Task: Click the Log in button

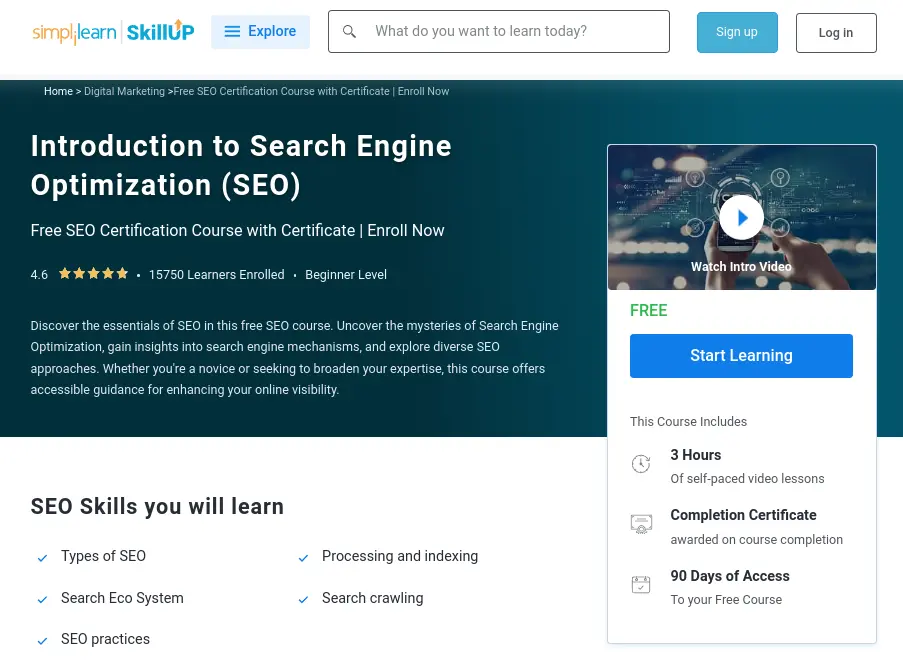Action: (835, 32)
